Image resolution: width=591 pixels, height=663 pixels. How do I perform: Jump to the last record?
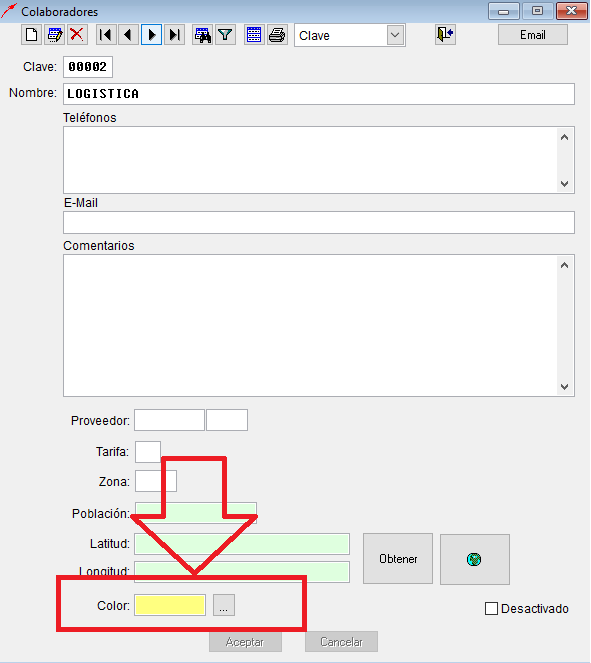[174, 35]
